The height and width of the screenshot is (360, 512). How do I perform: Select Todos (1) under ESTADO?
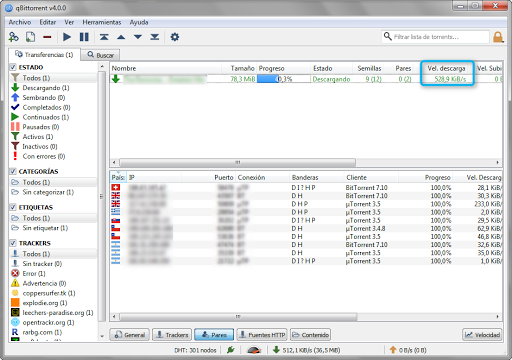click(x=53, y=78)
